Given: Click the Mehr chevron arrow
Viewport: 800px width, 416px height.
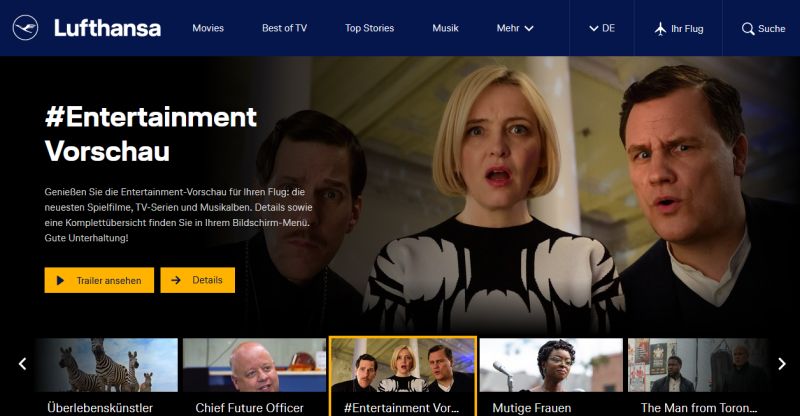Looking at the screenshot, I should (529, 29).
